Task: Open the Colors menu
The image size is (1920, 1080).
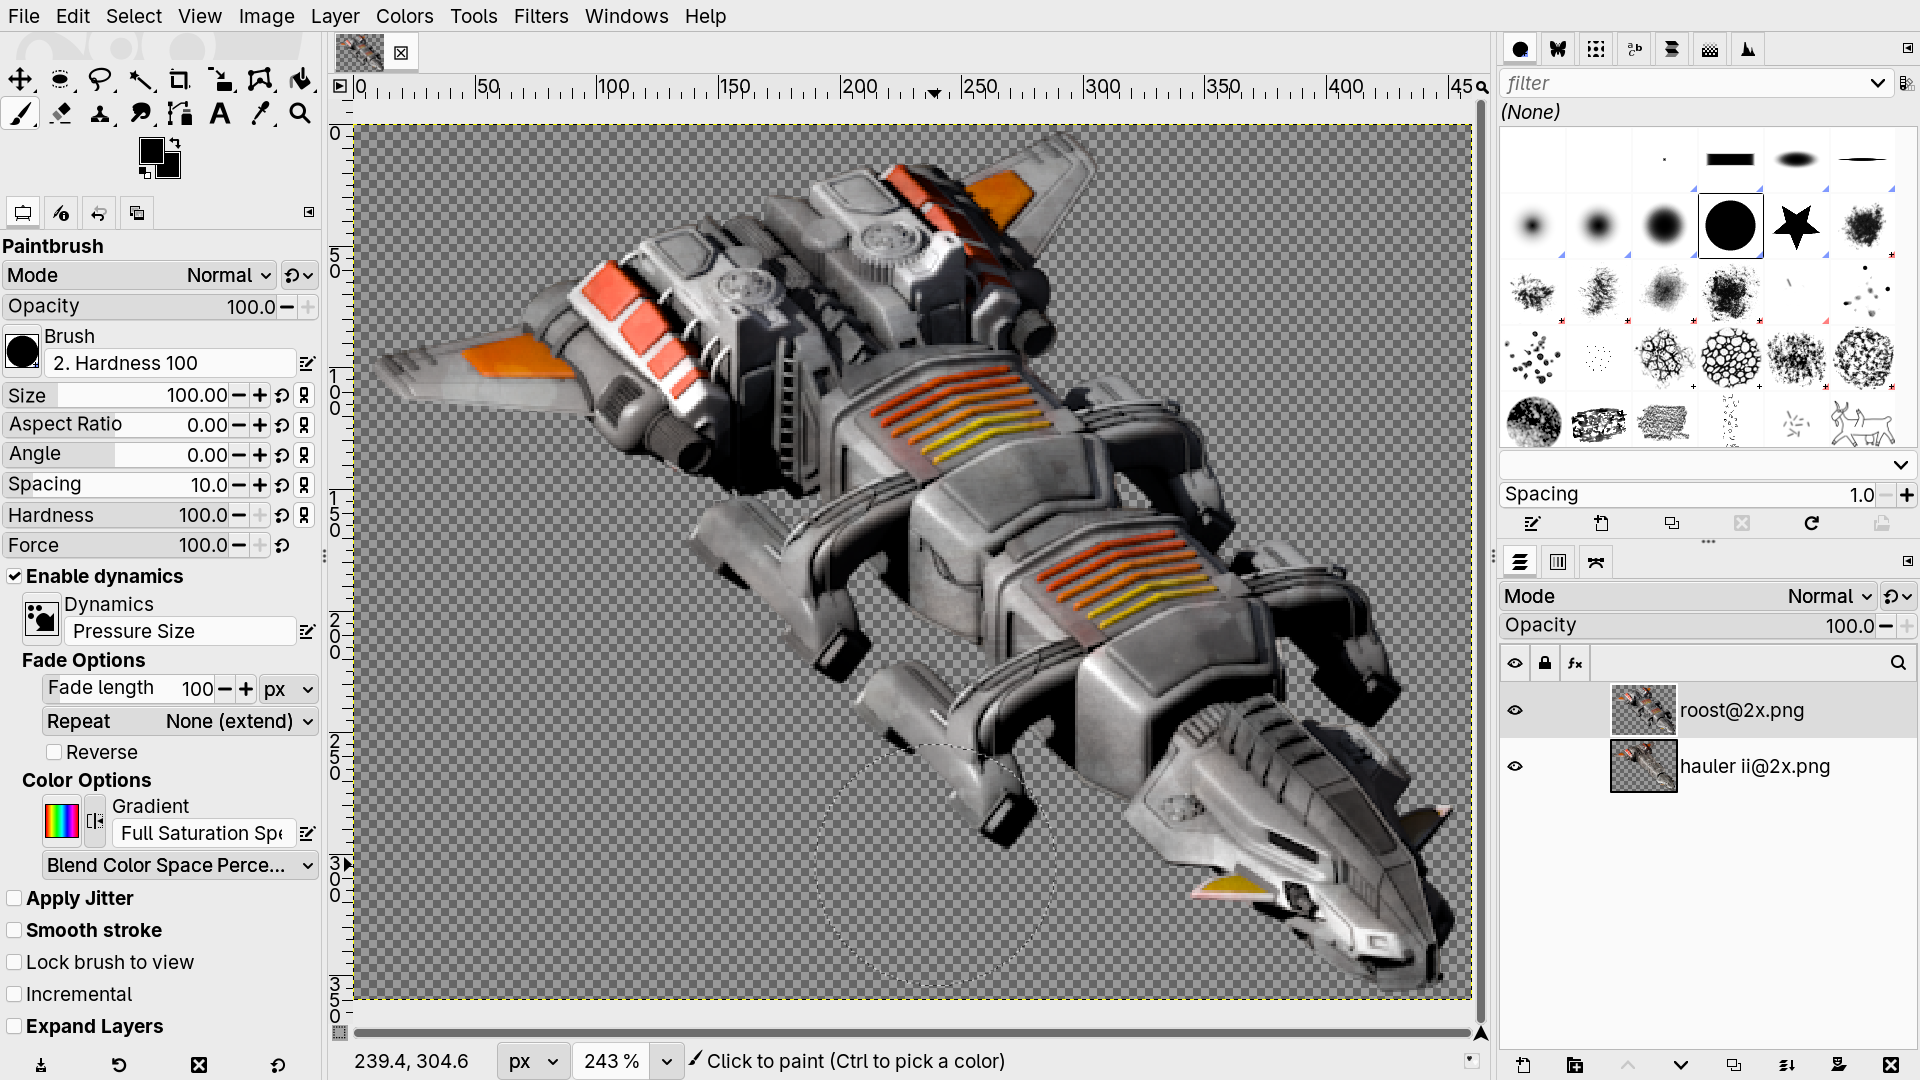Action: (x=404, y=16)
